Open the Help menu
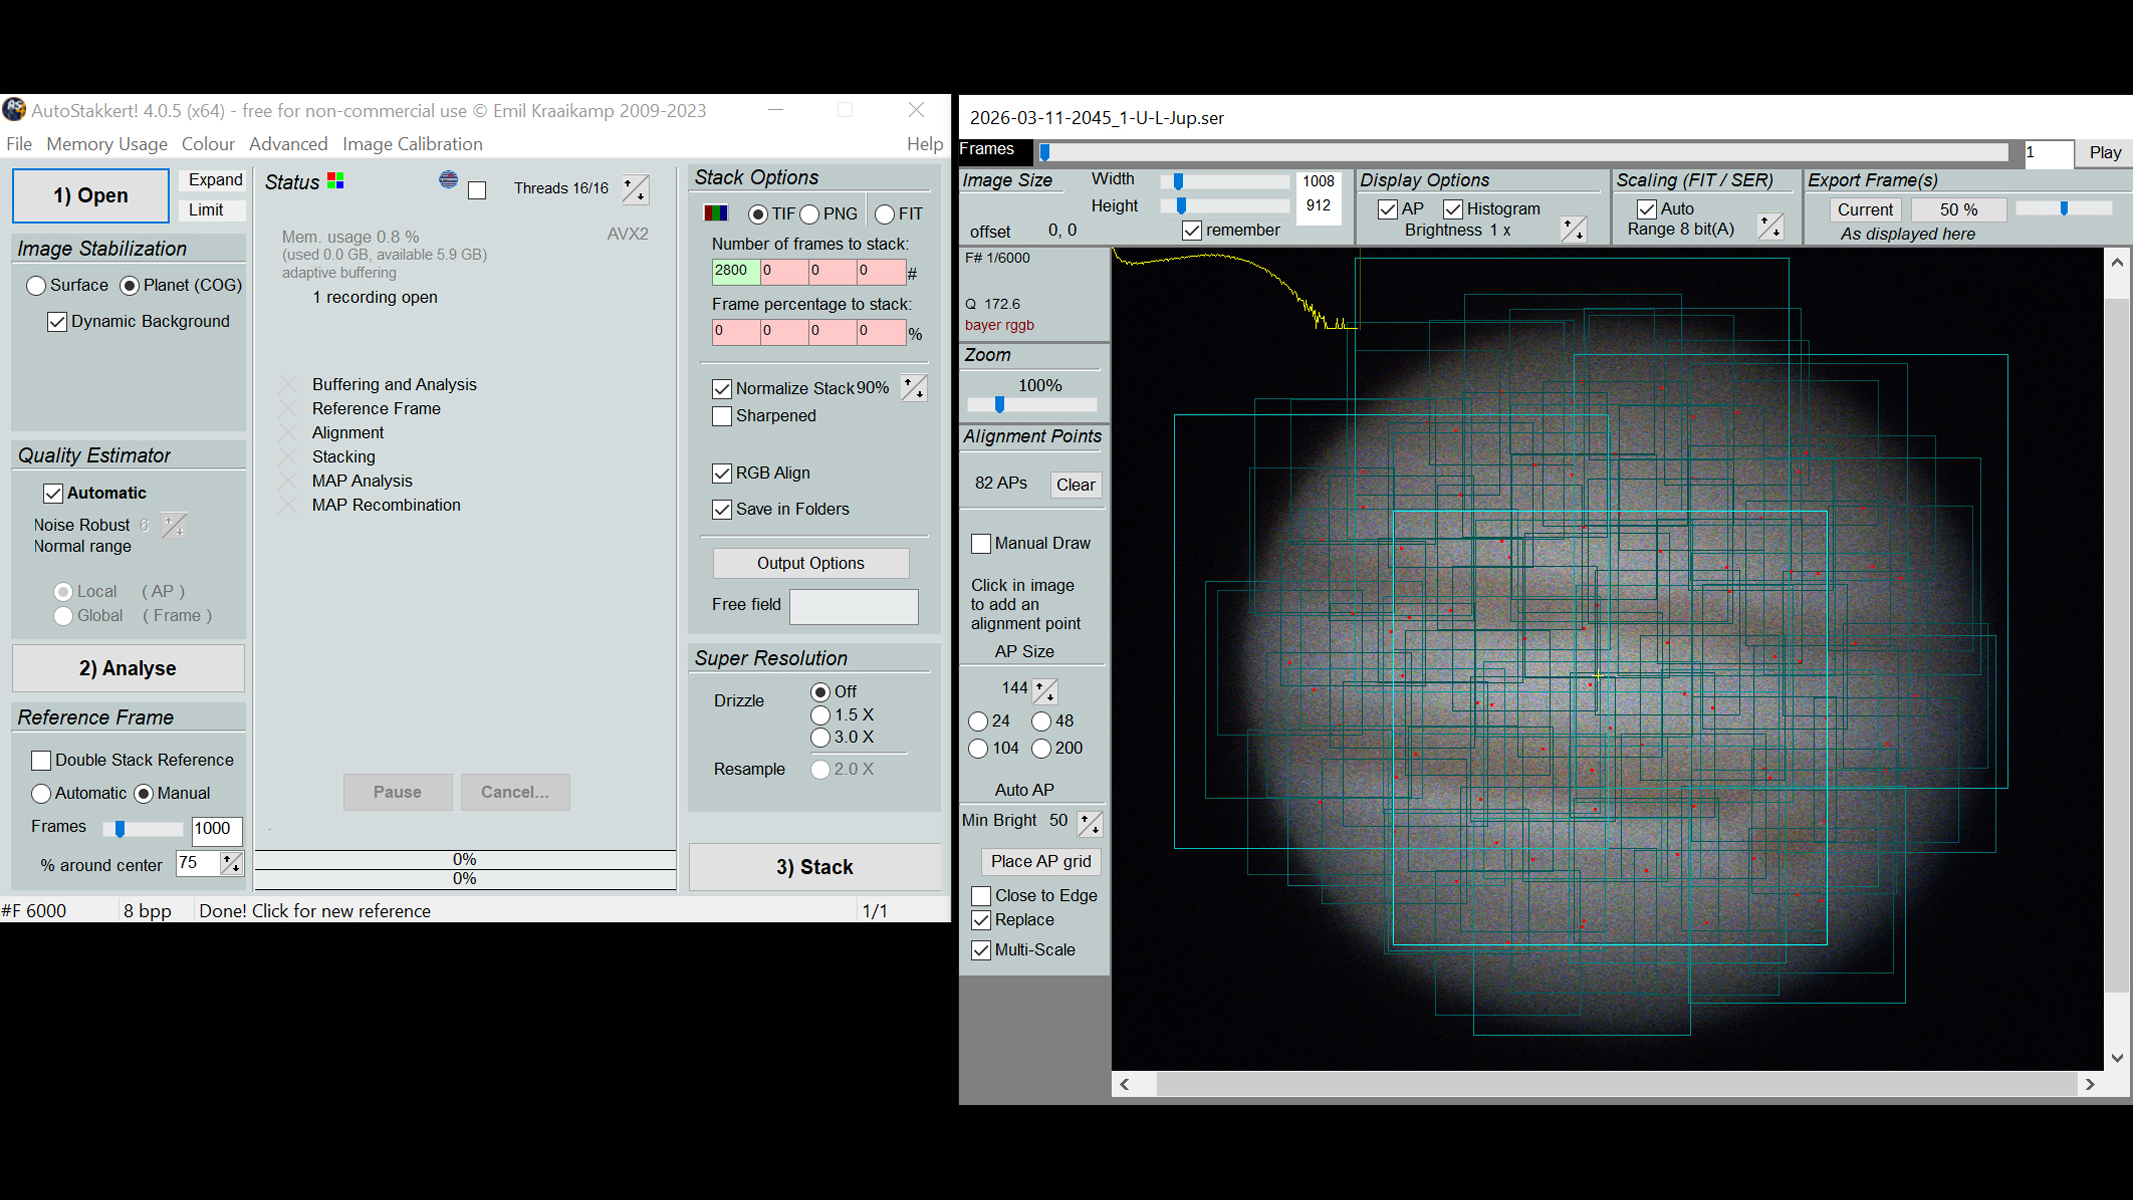 925,144
